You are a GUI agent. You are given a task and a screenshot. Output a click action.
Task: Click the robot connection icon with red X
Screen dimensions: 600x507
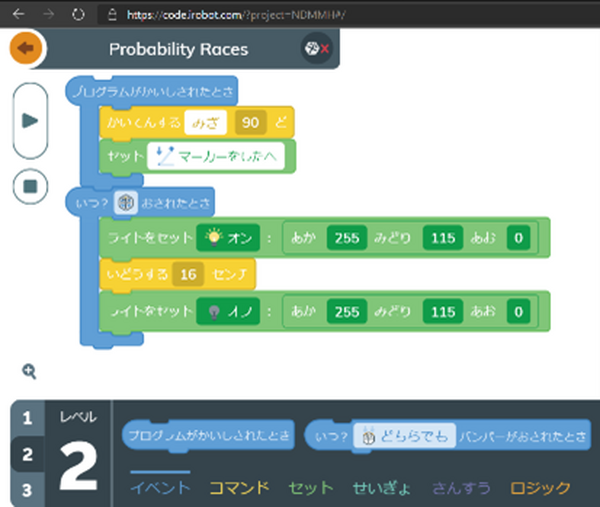pos(316,48)
